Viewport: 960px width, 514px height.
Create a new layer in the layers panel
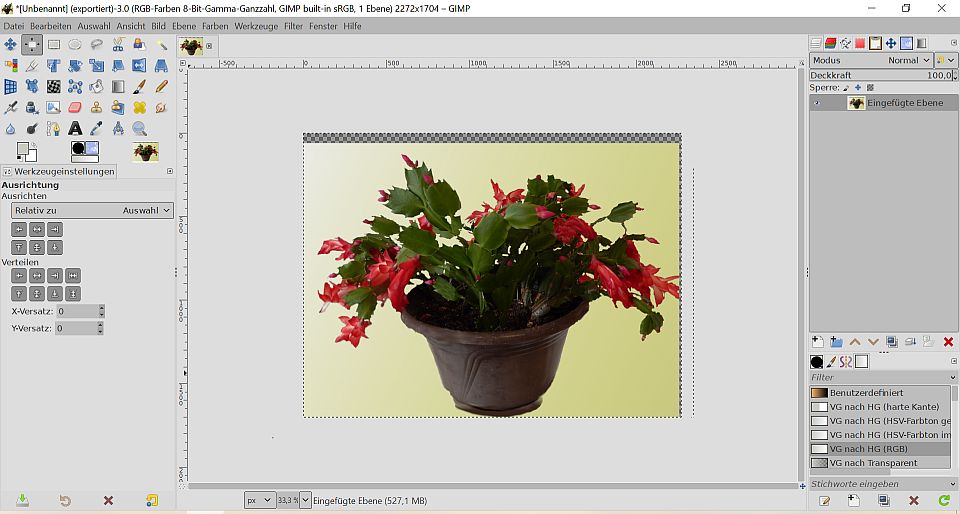817,342
